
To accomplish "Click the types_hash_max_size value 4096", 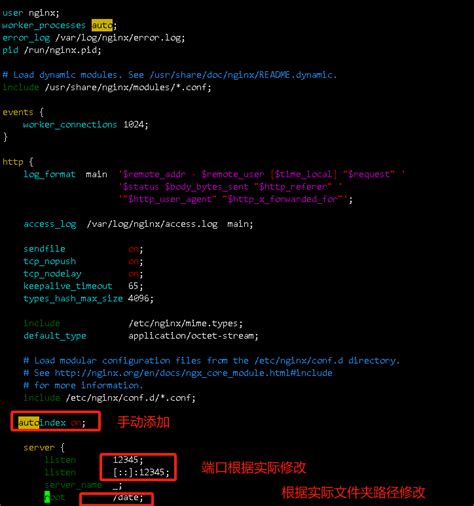I will [x=138, y=298].
